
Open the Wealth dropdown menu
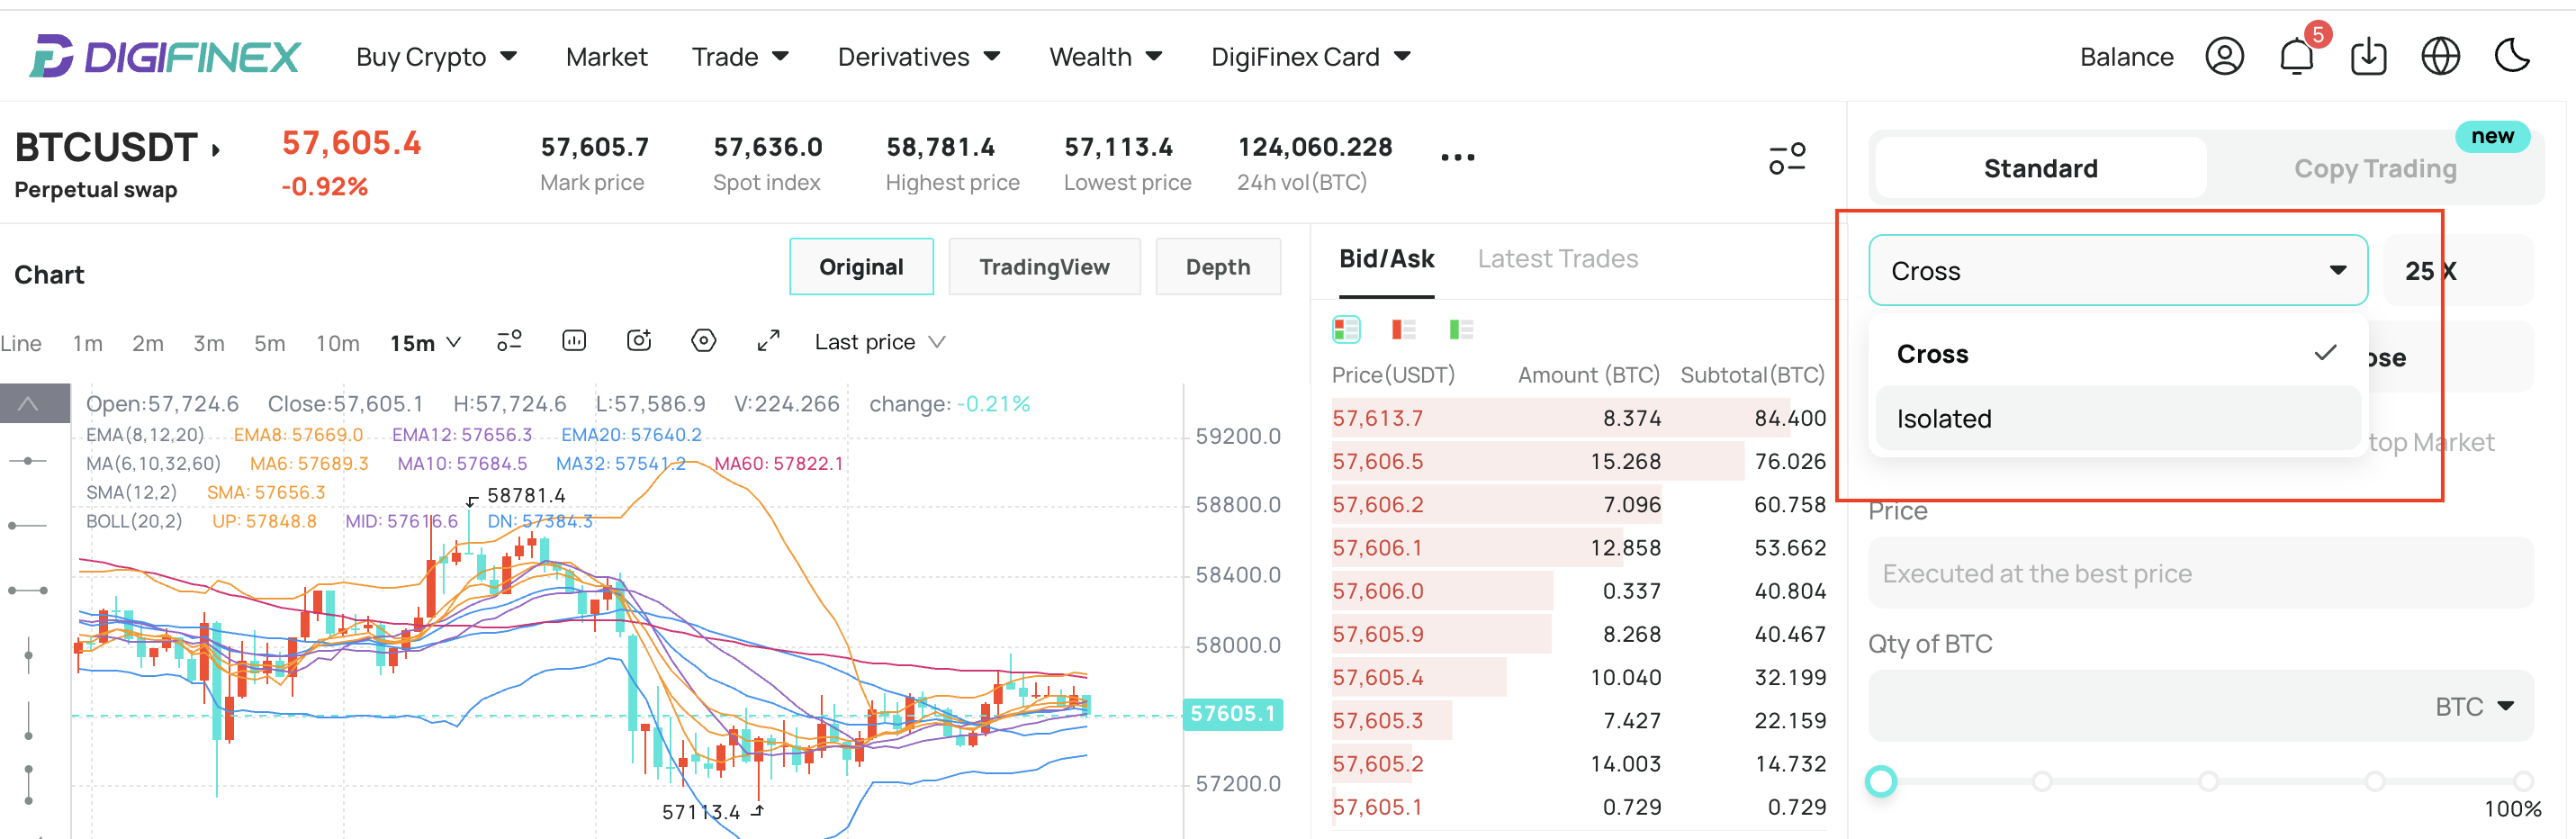(x=1106, y=57)
